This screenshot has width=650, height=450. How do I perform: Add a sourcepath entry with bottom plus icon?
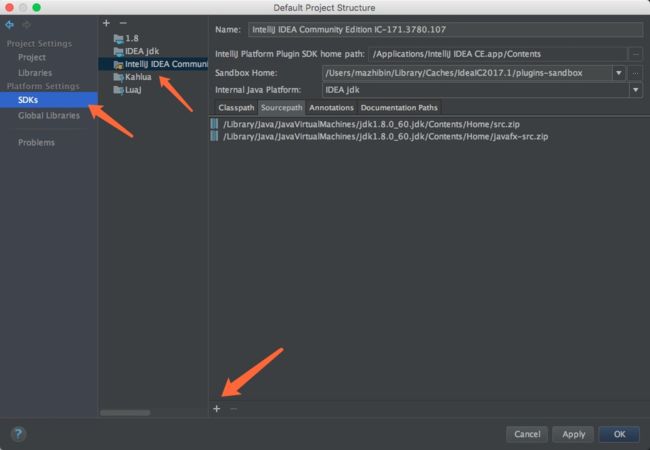click(217, 409)
